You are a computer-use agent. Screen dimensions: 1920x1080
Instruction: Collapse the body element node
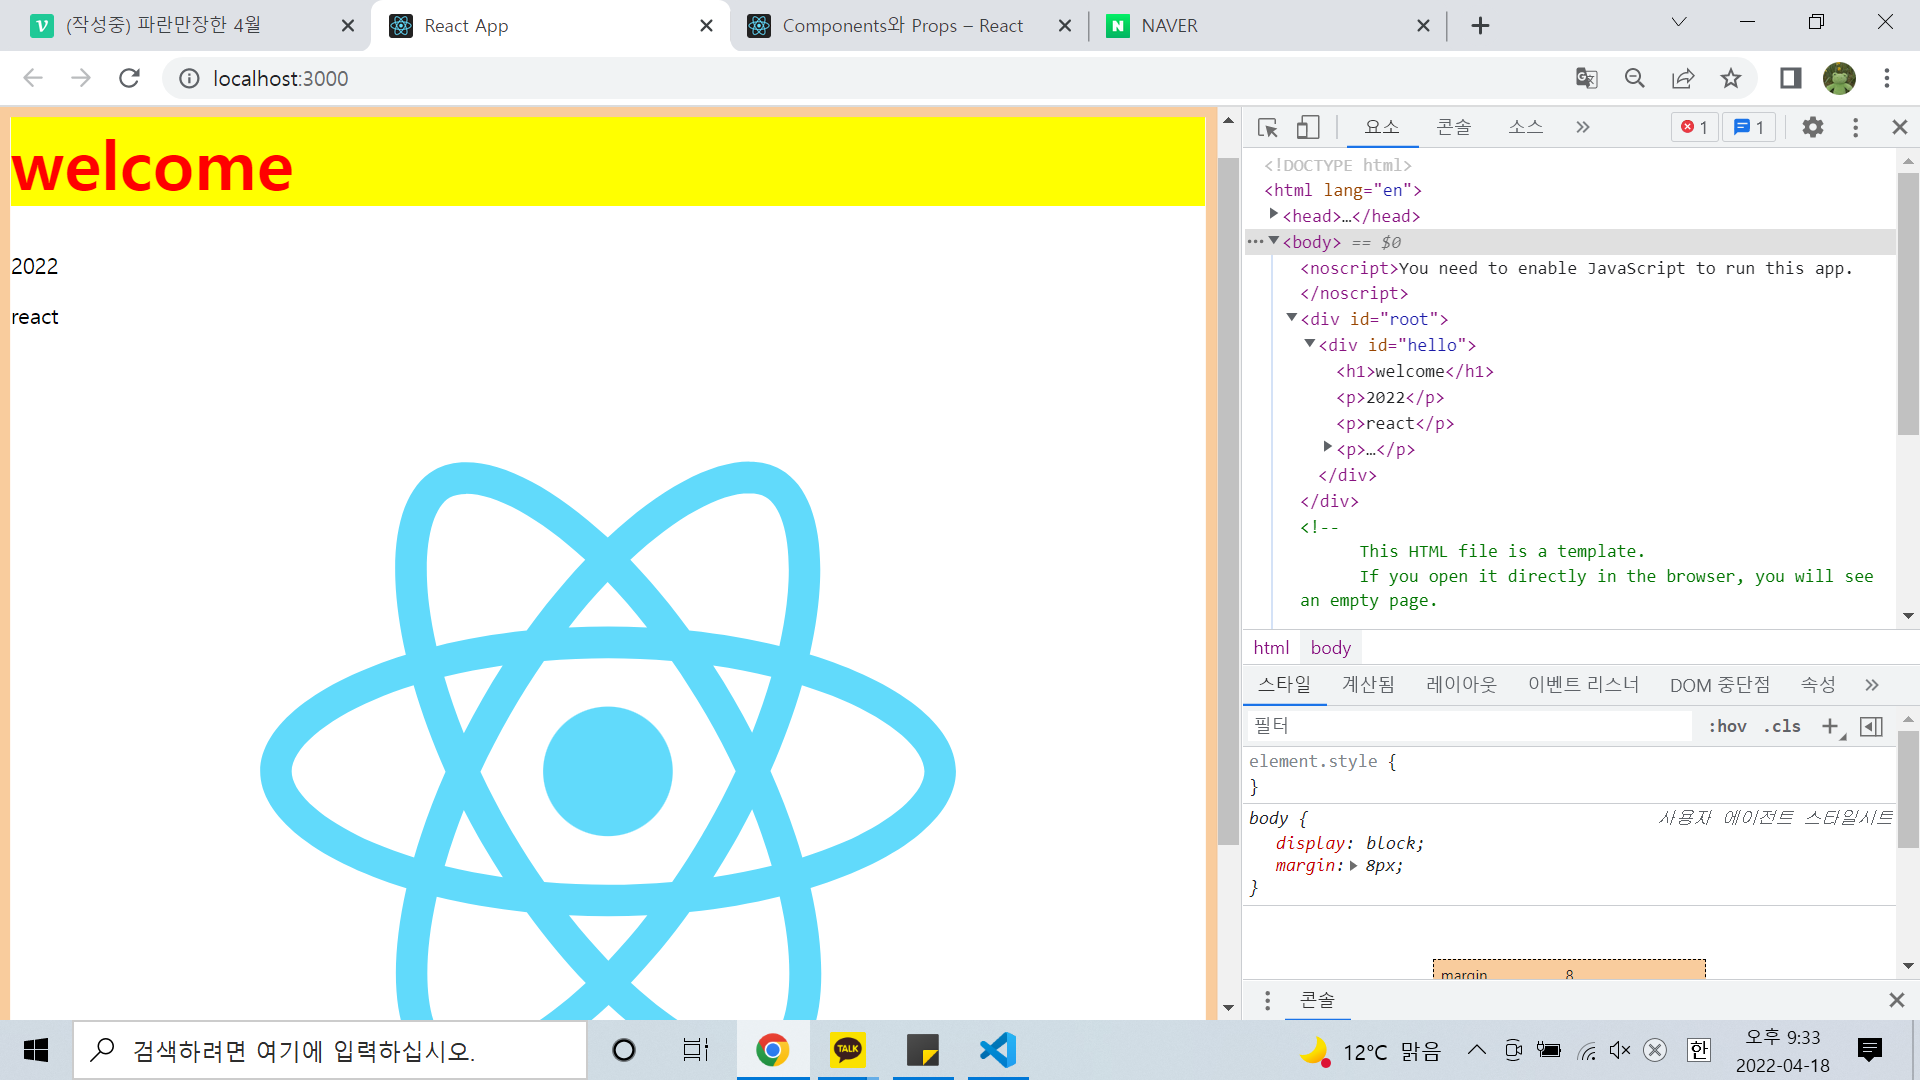(1273, 241)
